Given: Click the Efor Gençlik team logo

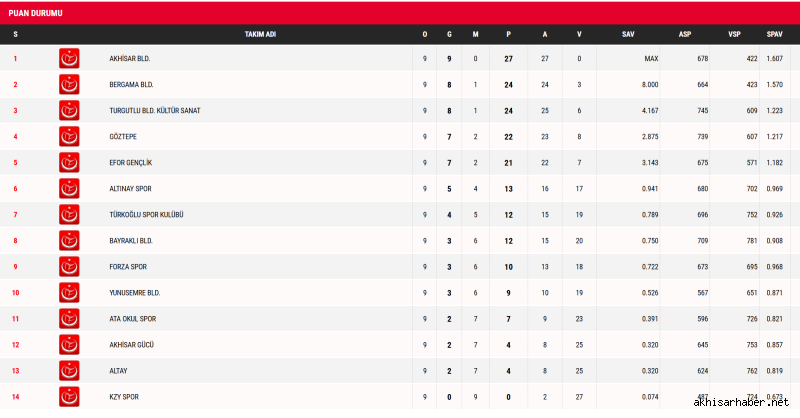Looking at the screenshot, I should coord(69,162).
